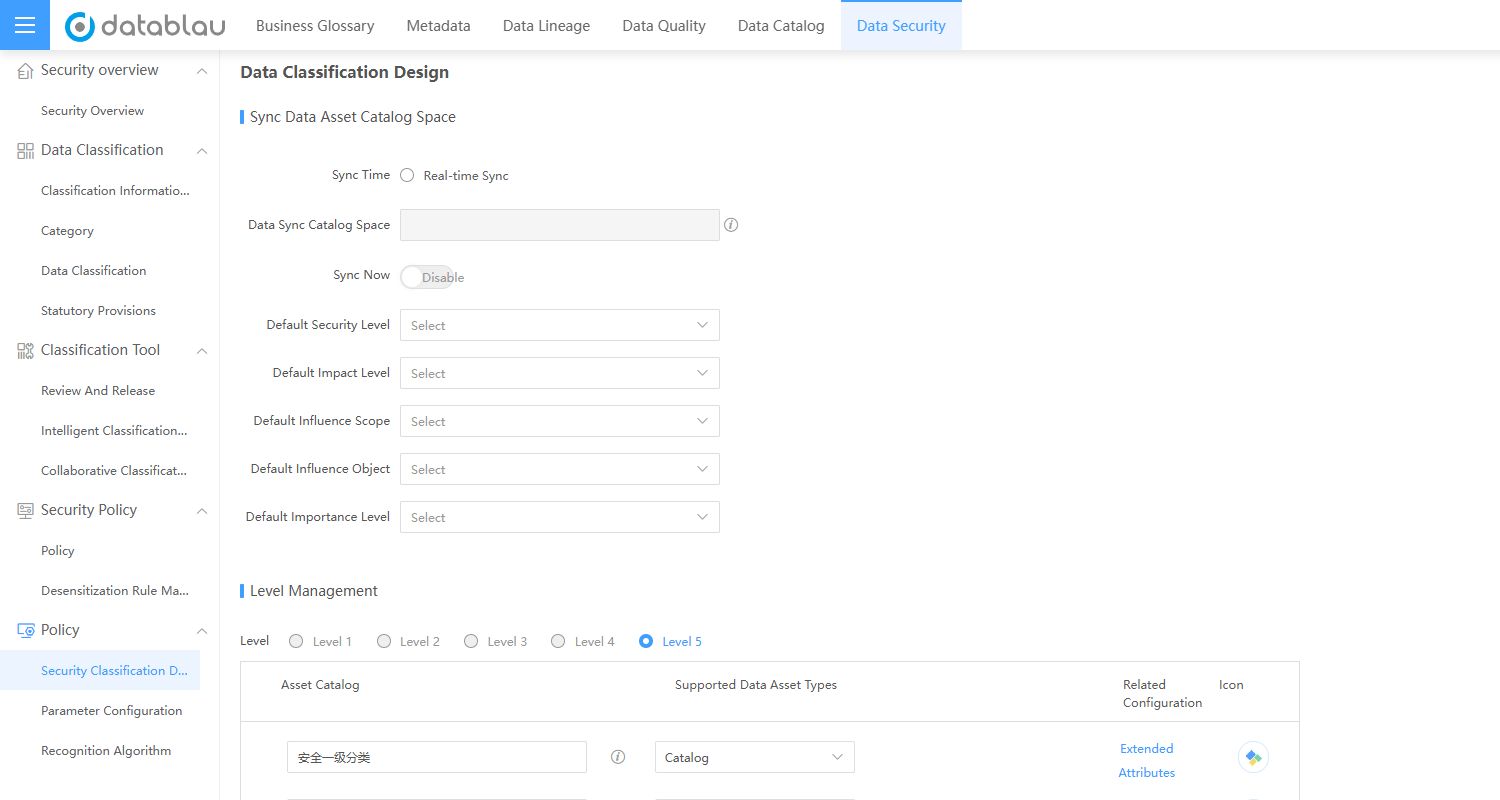The image size is (1500, 800).
Task: Open the hamburger menu in the top-left corner
Action: 25,25
